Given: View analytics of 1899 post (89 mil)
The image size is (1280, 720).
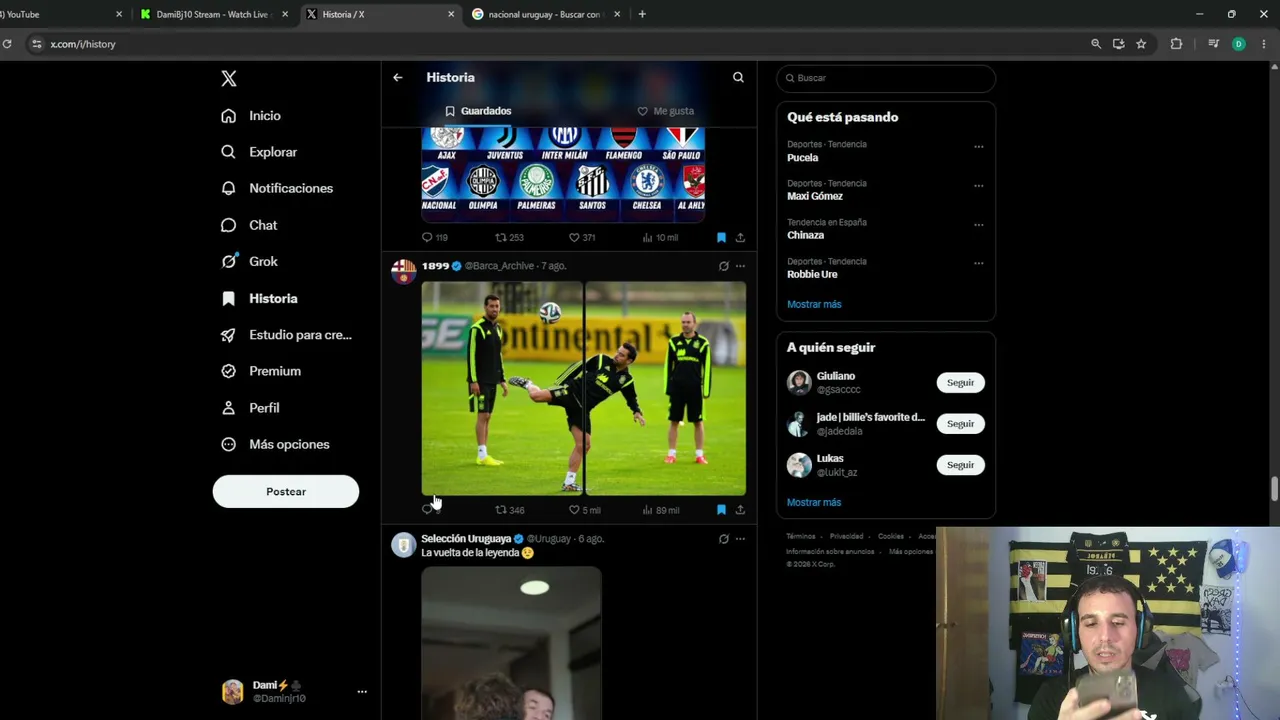Looking at the screenshot, I should [660, 510].
